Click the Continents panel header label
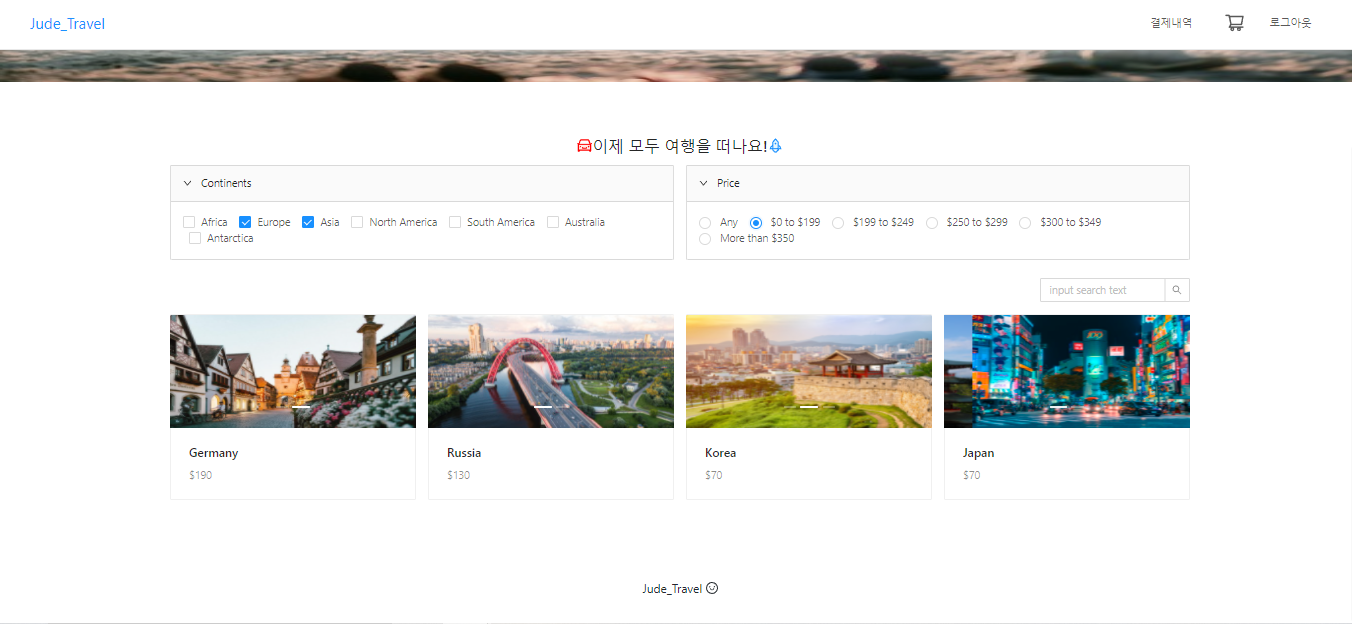The width and height of the screenshot is (1352, 624). coord(226,183)
